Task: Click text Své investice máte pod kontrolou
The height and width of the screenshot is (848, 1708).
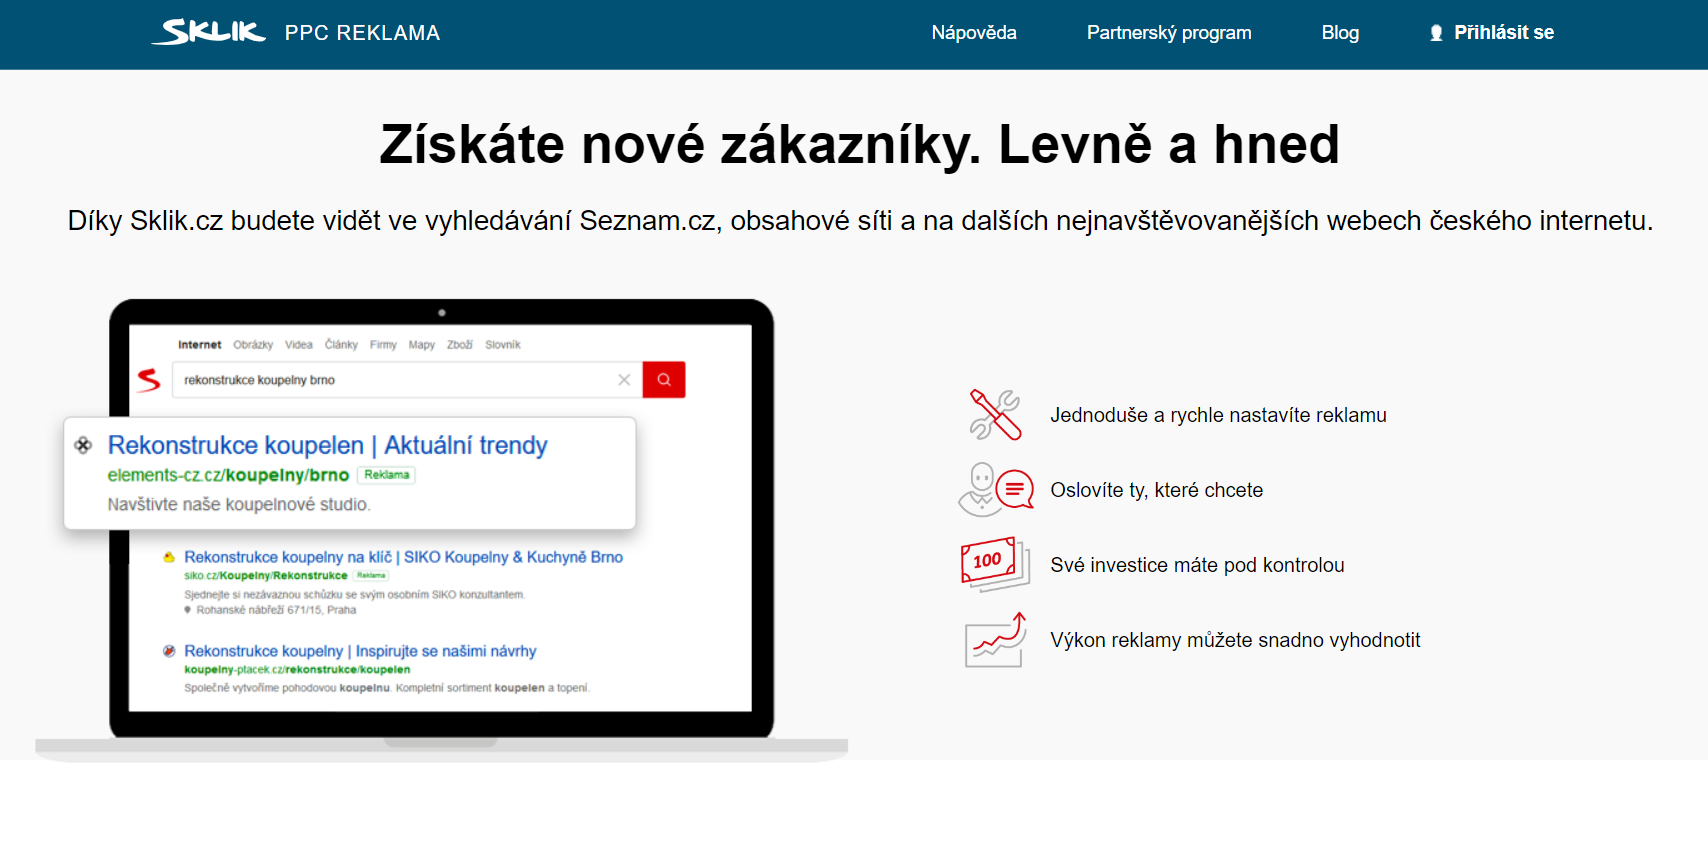Action: (1197, 565)
